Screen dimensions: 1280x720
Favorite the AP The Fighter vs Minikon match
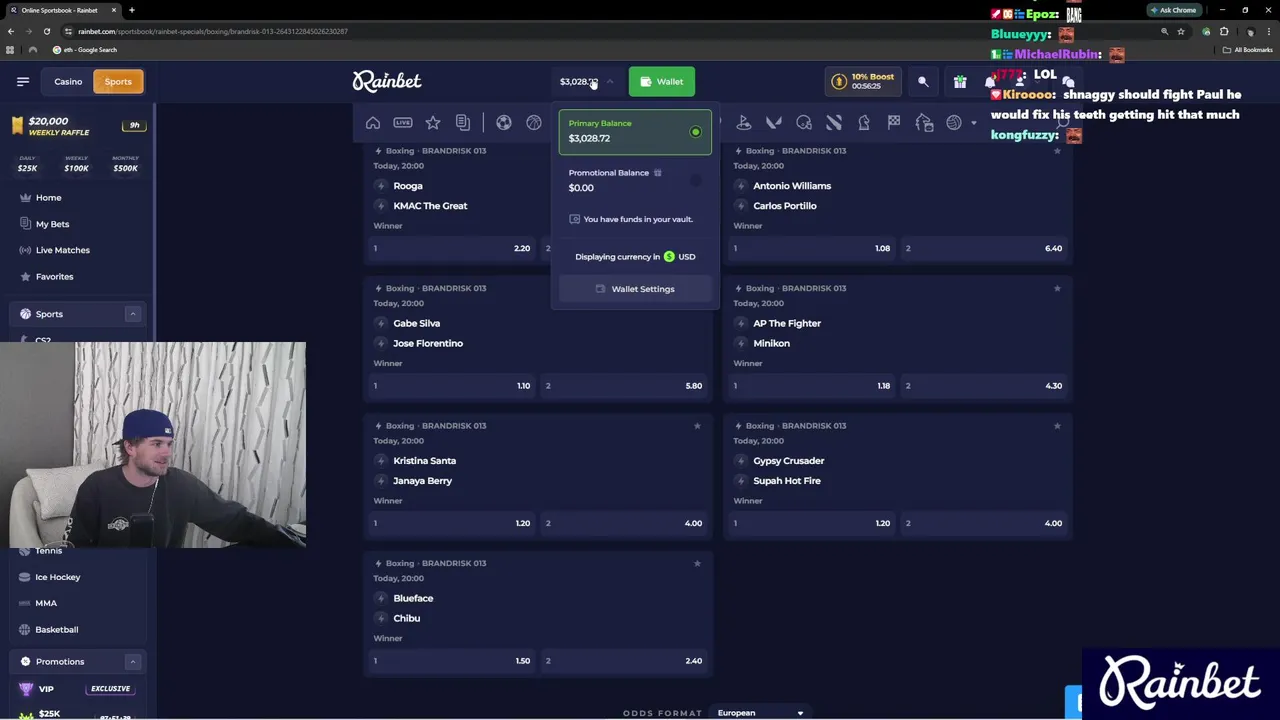click(x=1057, y=288)
